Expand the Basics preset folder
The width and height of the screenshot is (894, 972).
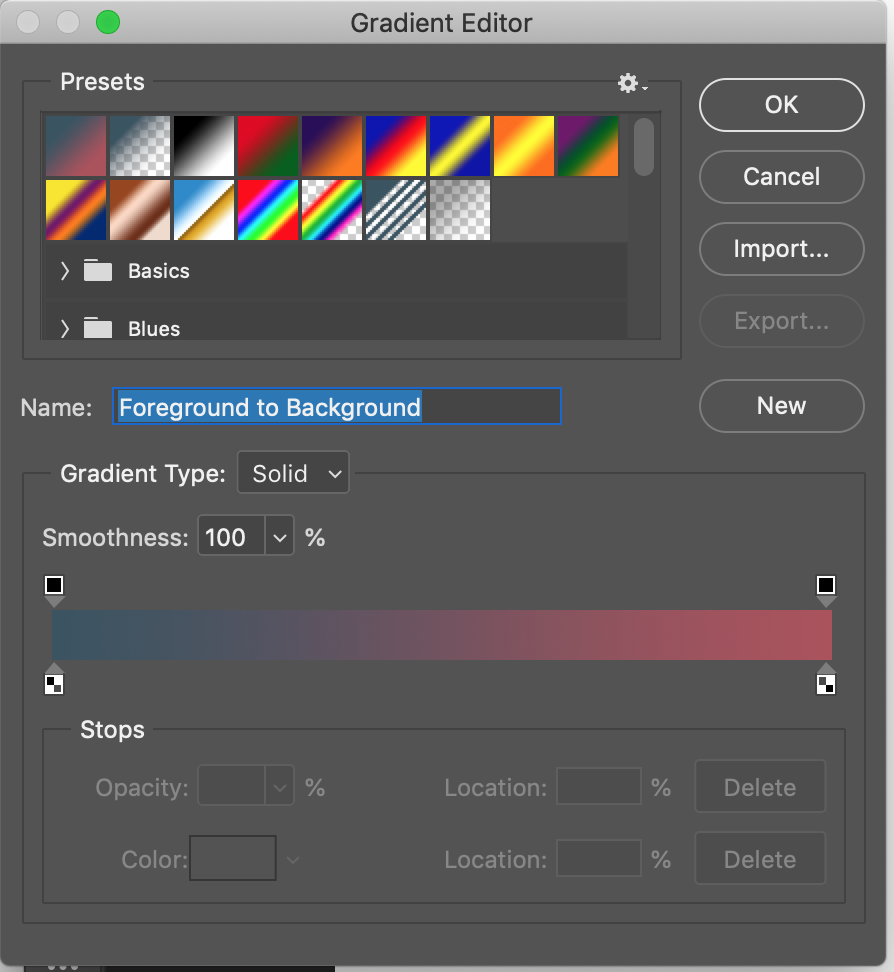(64, 271)
